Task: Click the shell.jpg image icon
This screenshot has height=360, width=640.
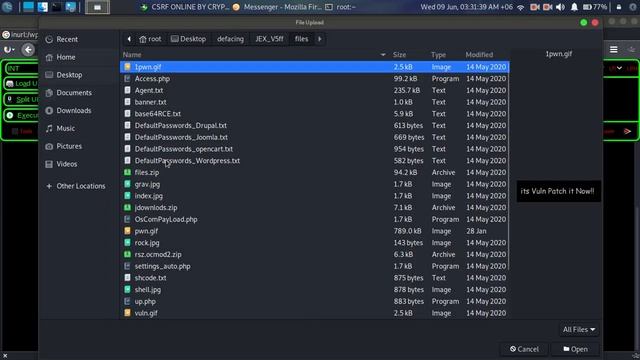Action: tap(127, 290)
